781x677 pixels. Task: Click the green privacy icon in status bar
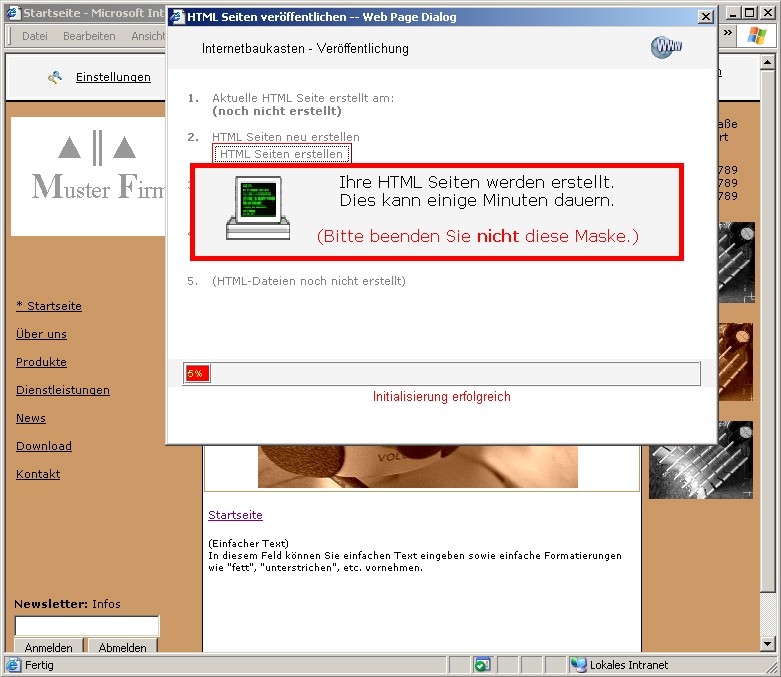coord(482,665)
